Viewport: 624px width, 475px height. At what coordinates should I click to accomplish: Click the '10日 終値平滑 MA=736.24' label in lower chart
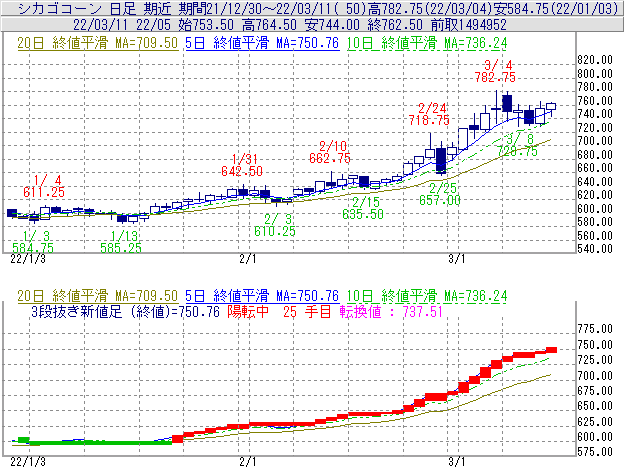(427, 296)
